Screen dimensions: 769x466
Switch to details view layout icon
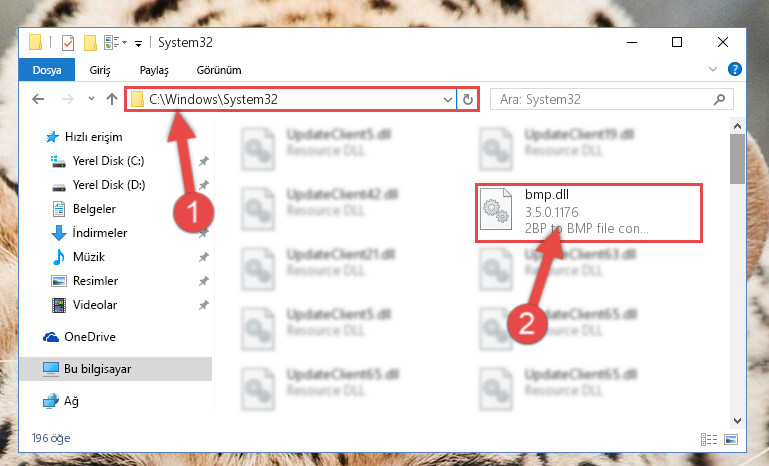pos(709,439)
